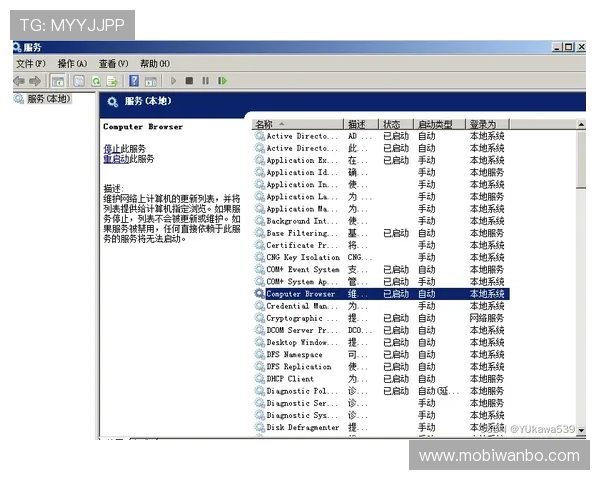This screenshot has width=600, height=480.
Task: Sort by the 描述 column header
Action: (360, 124)
